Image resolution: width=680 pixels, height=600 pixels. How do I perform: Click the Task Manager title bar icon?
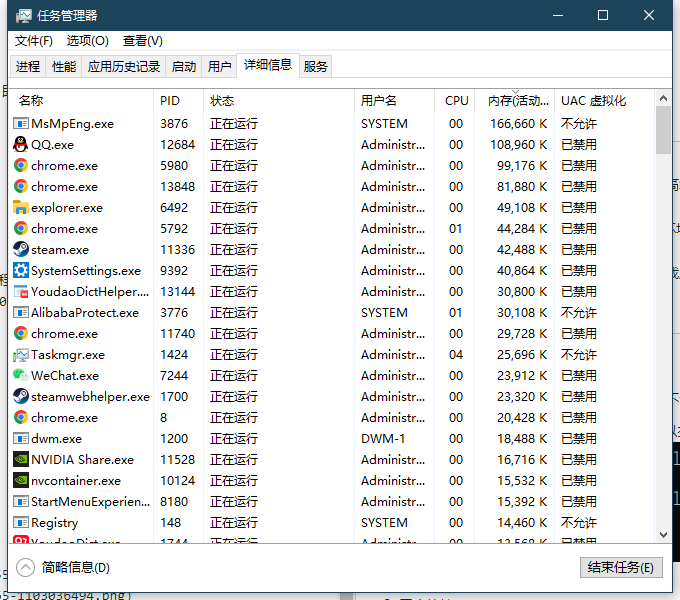[x=23, y=16]
